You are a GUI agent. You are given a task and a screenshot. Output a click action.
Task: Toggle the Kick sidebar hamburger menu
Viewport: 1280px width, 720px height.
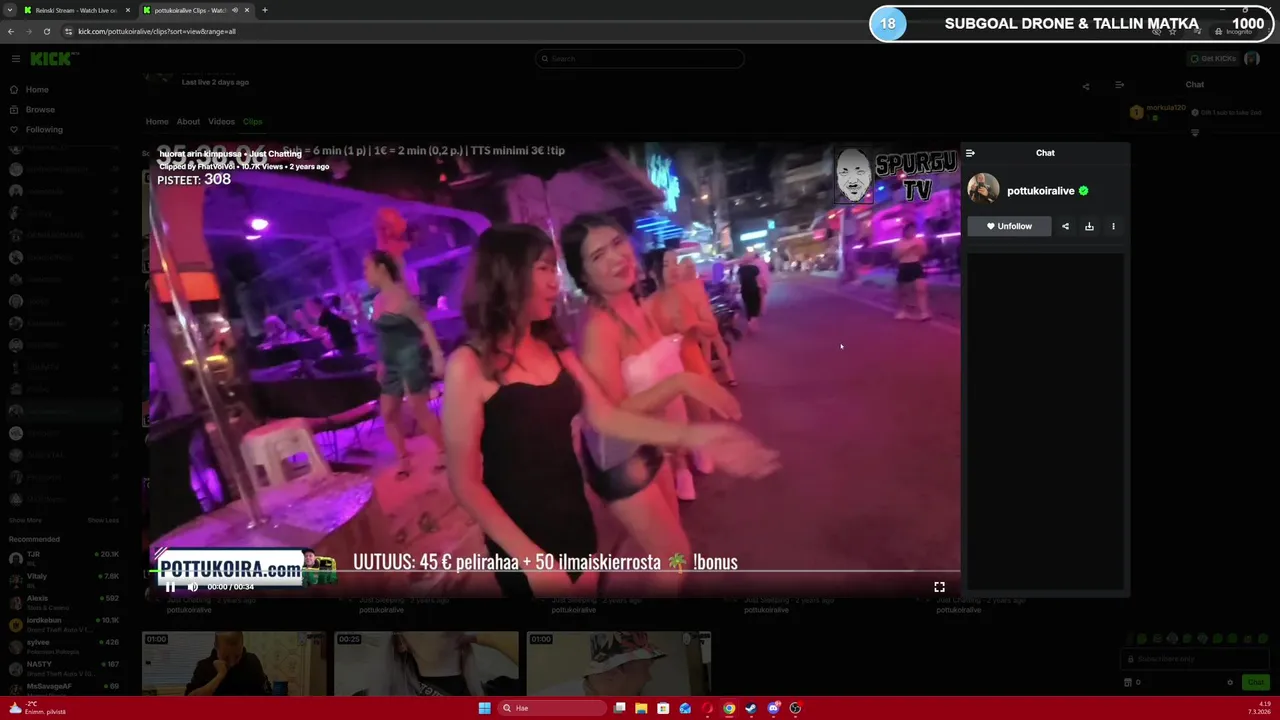[x=15, y=59]
